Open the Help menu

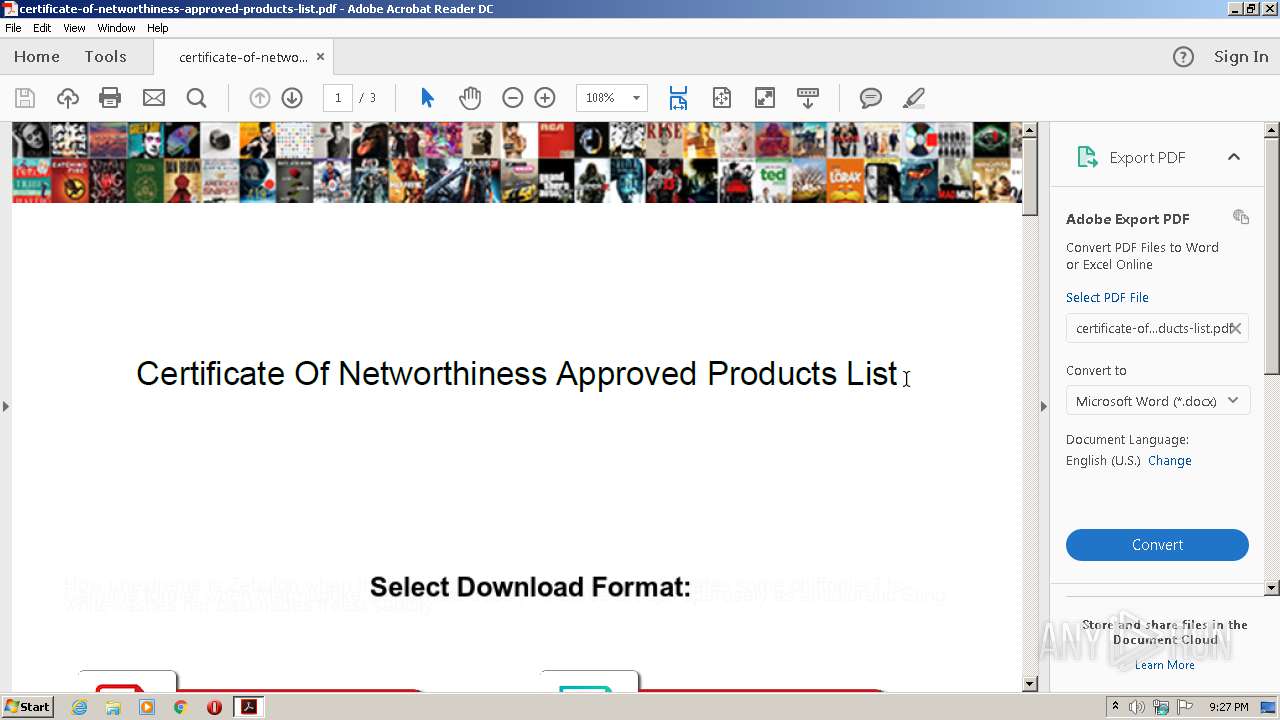[x=158, y=28]
